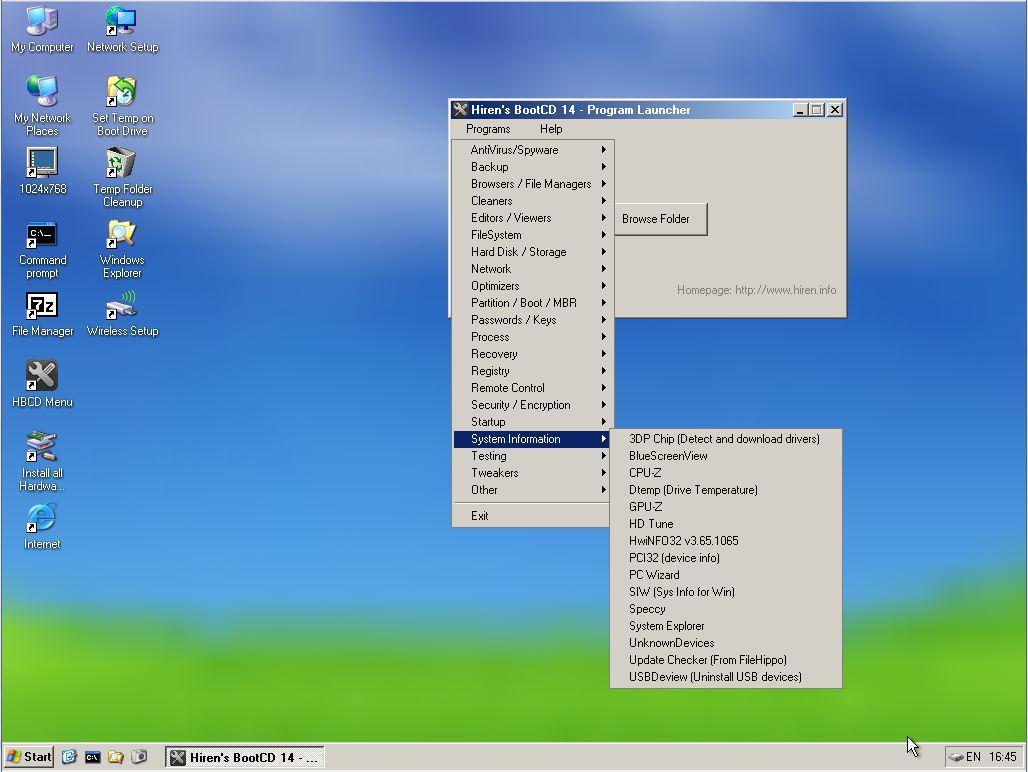
Task: Open the Recovery category
Action: coord(532,355)
